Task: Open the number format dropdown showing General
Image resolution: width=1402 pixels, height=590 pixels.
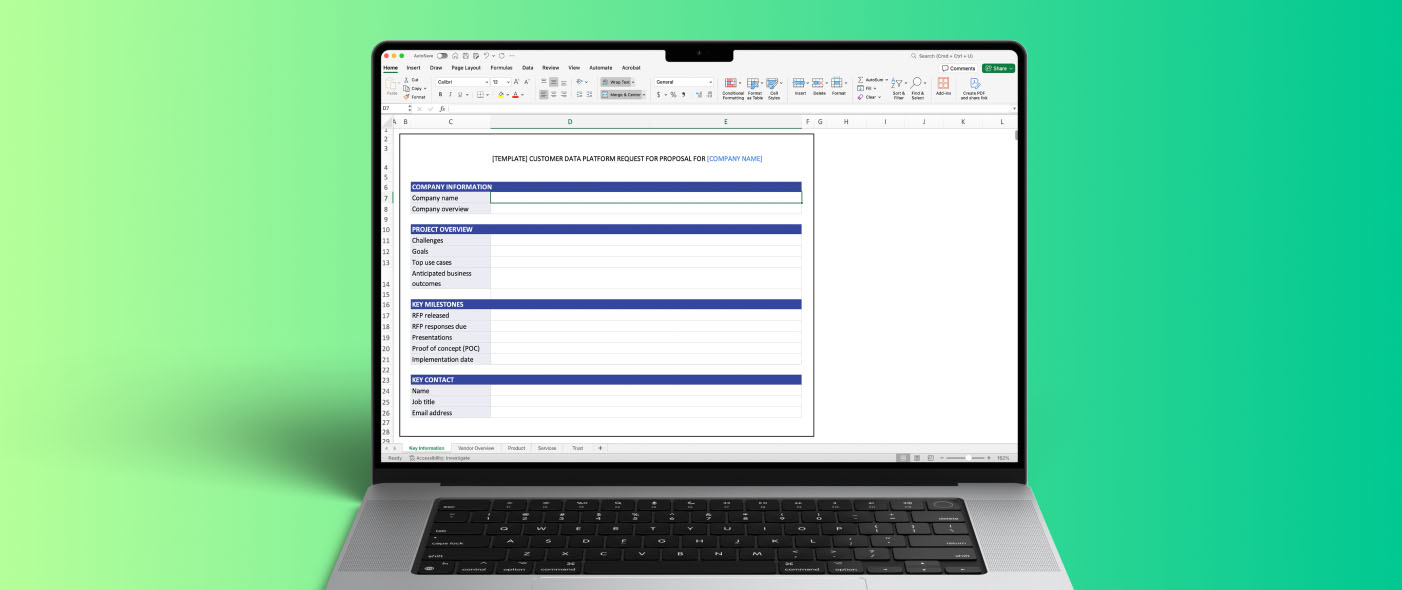Action: [684, 81]
